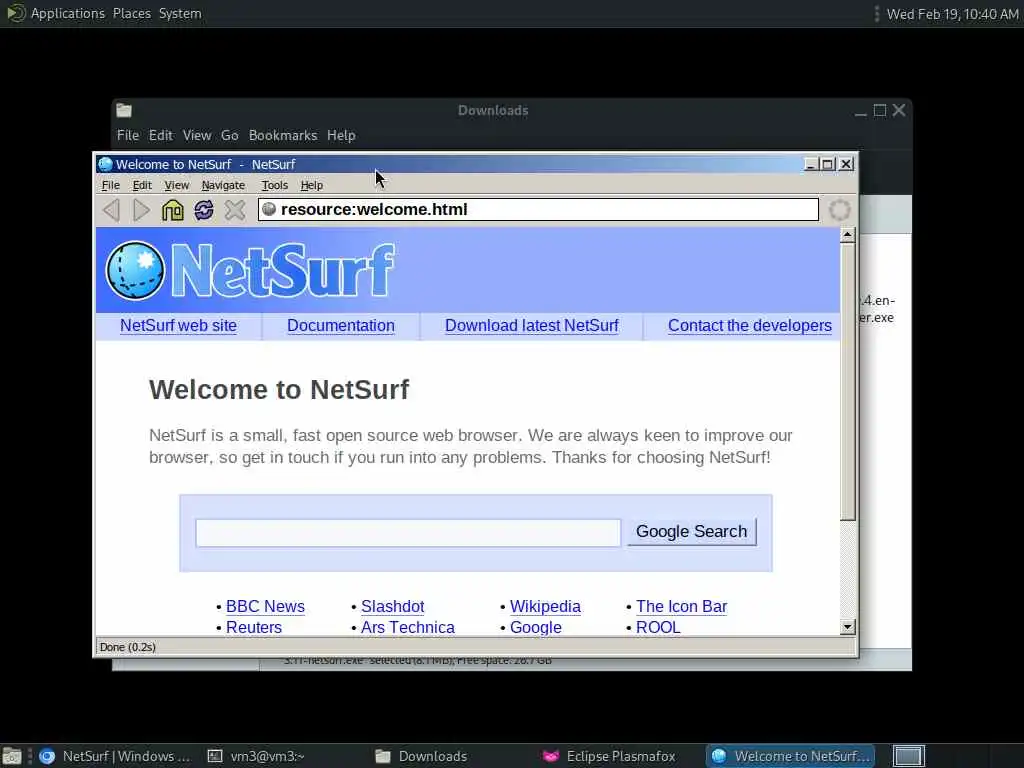This screenshot has height=768, width=1024.
Task: Click the Welcome to NetSurf heading
Action: (279, 390)
